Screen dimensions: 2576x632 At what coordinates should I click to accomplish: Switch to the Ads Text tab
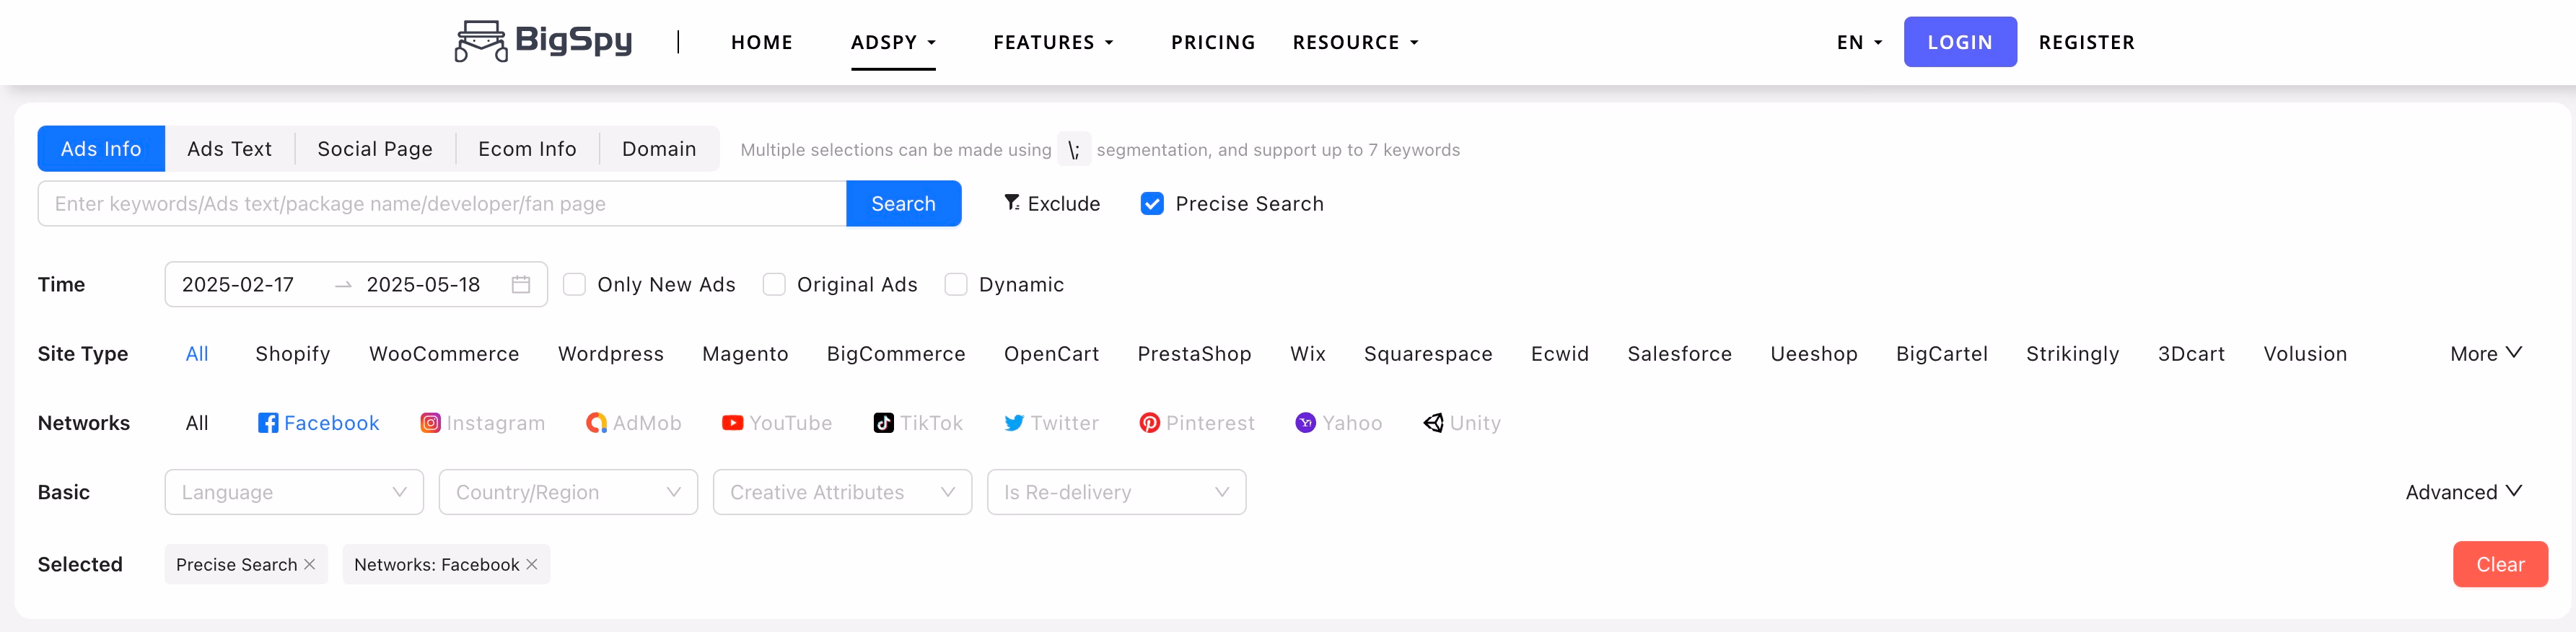[229, 149]
